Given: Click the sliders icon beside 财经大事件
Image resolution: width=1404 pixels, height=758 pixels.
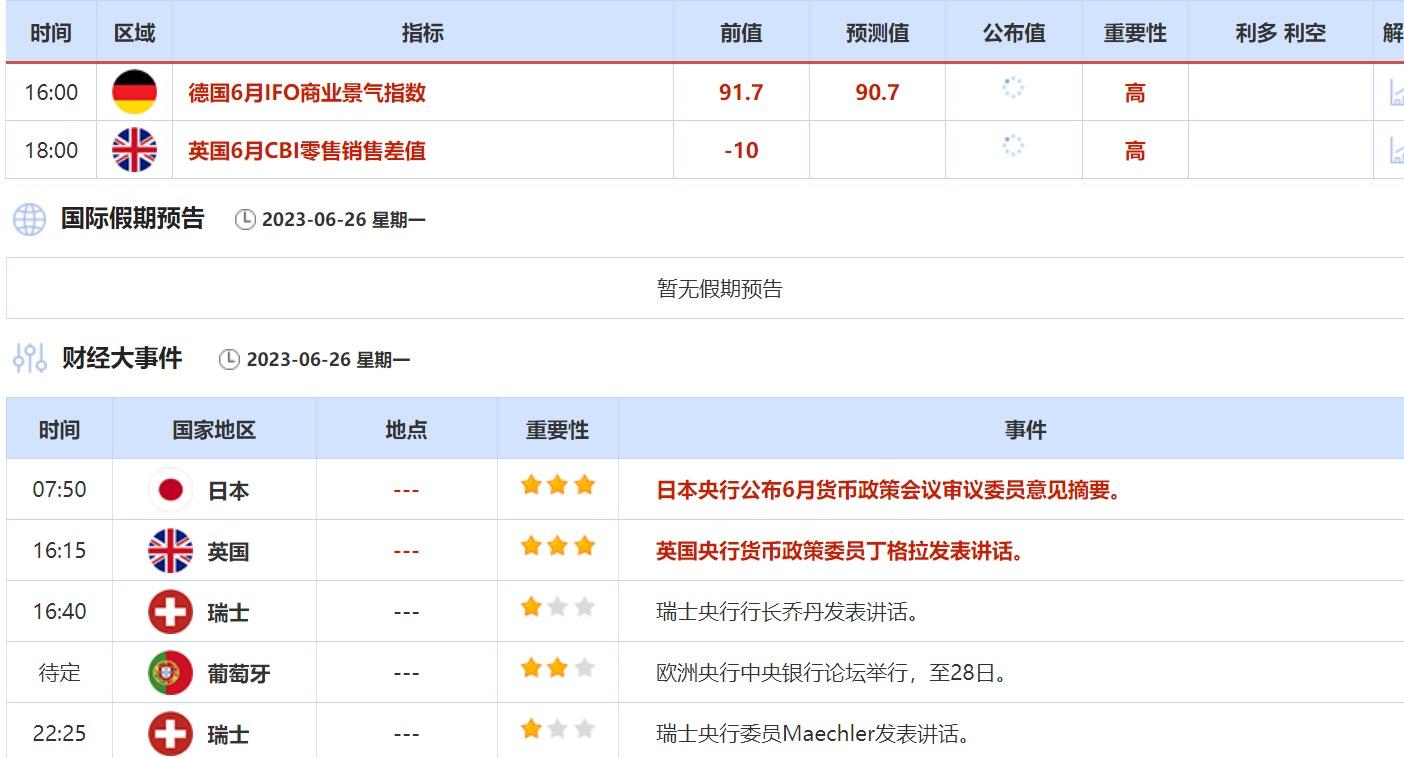Looking at the screenshot, I should point(29,358).
